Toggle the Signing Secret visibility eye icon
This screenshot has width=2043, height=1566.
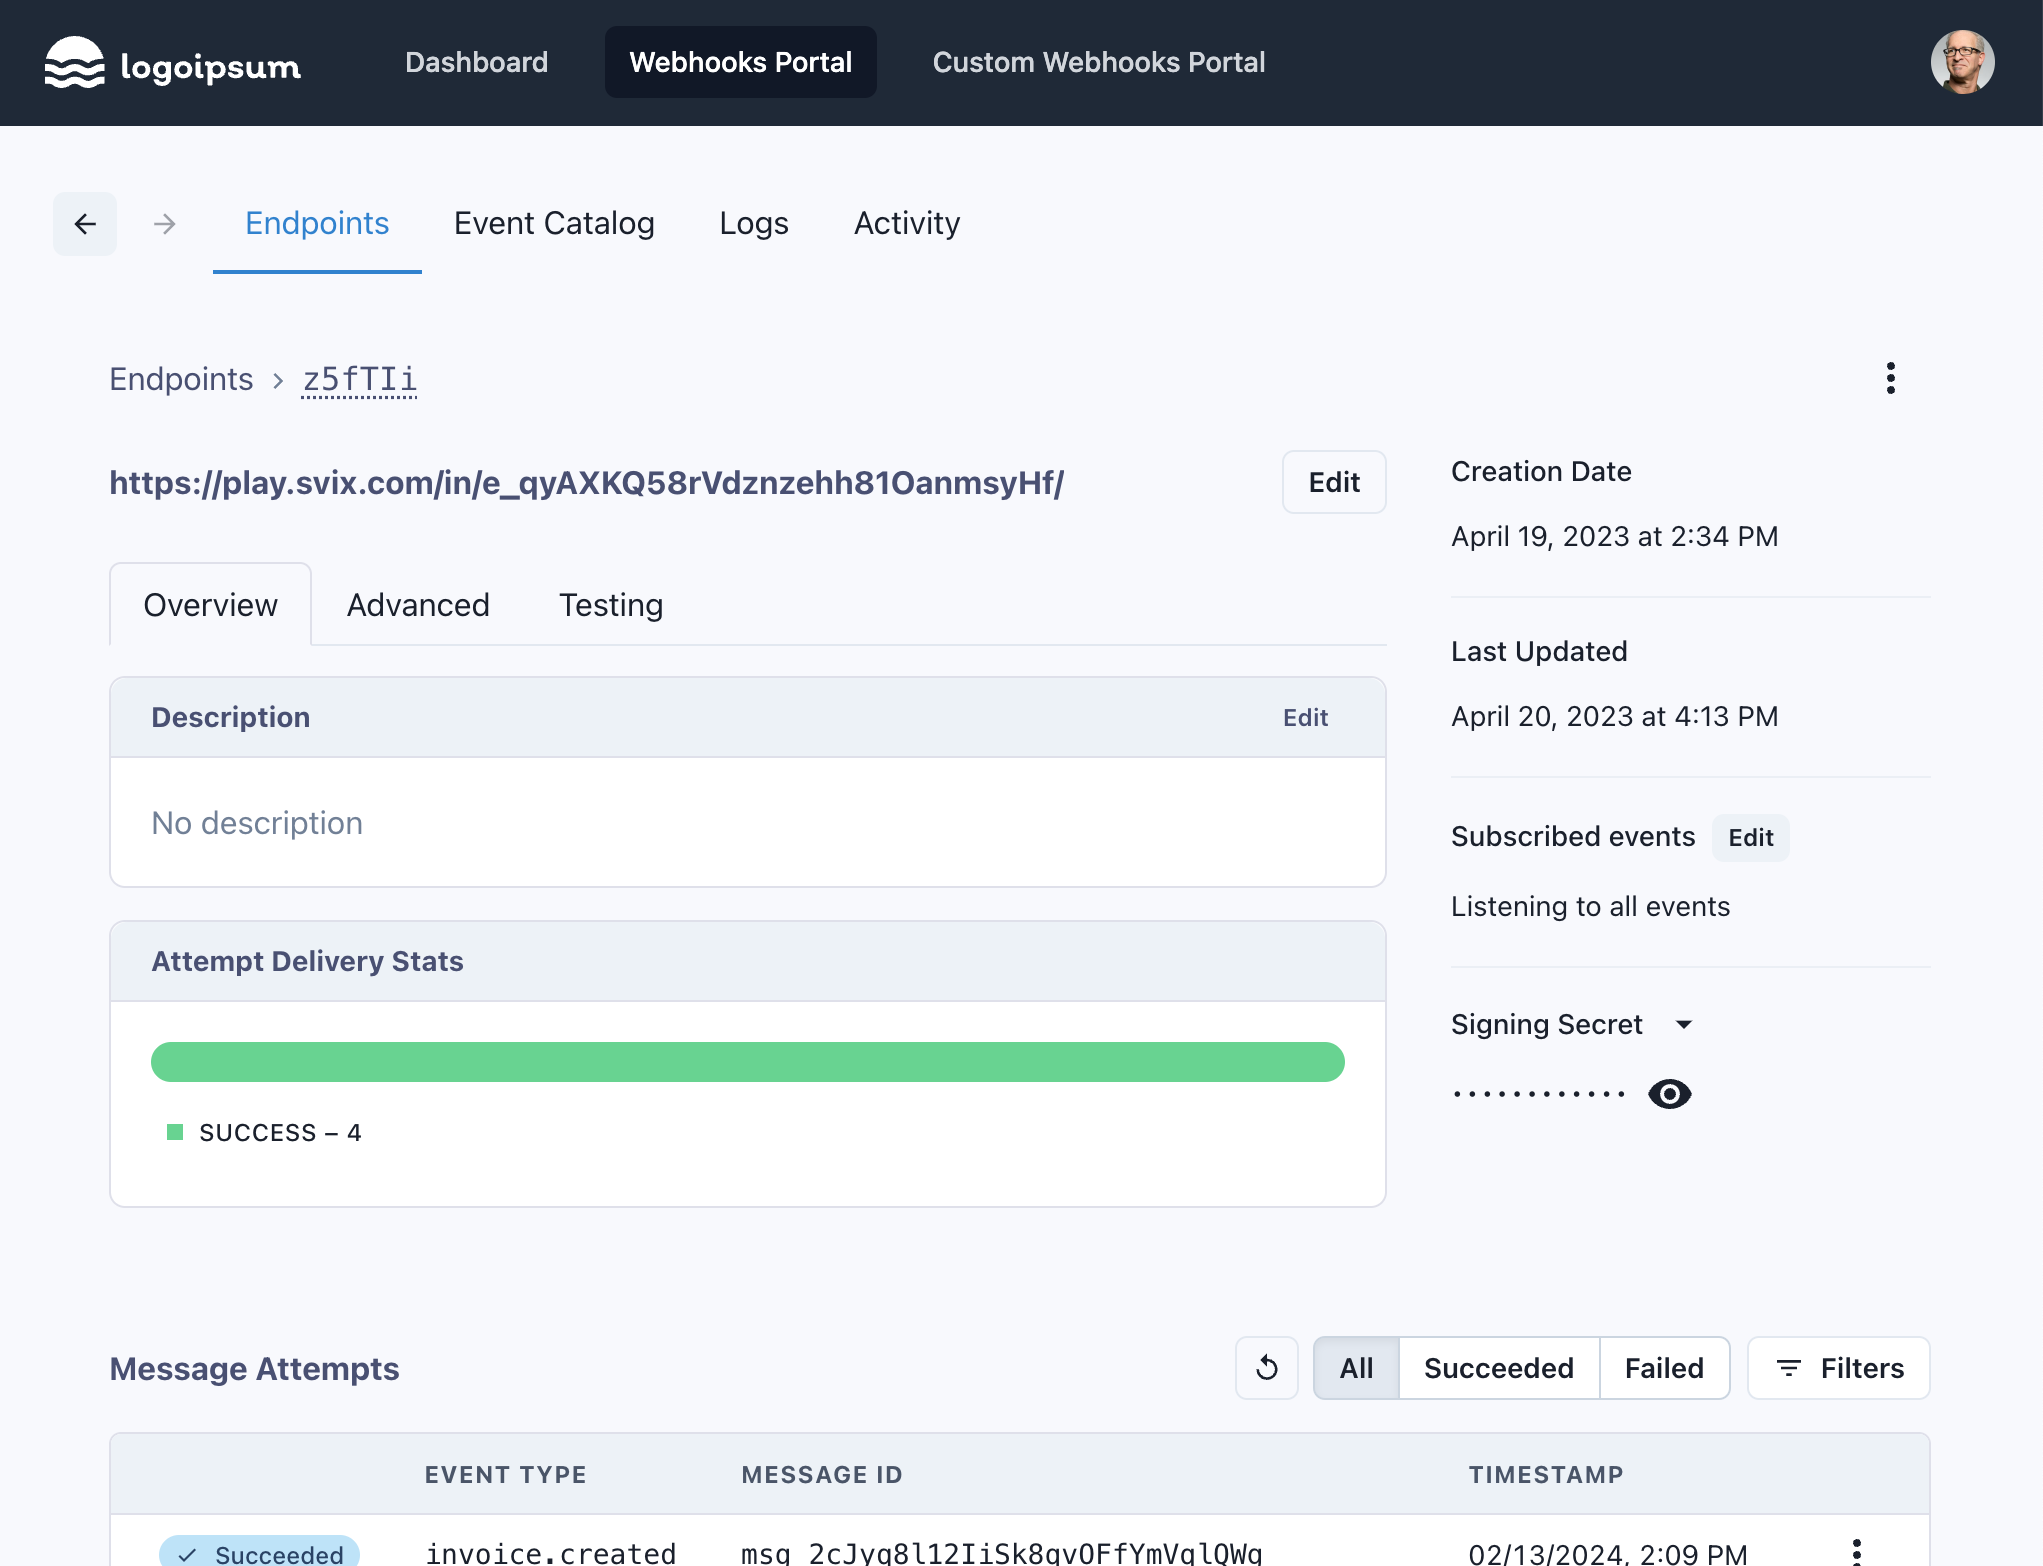coord(1670,1092)
